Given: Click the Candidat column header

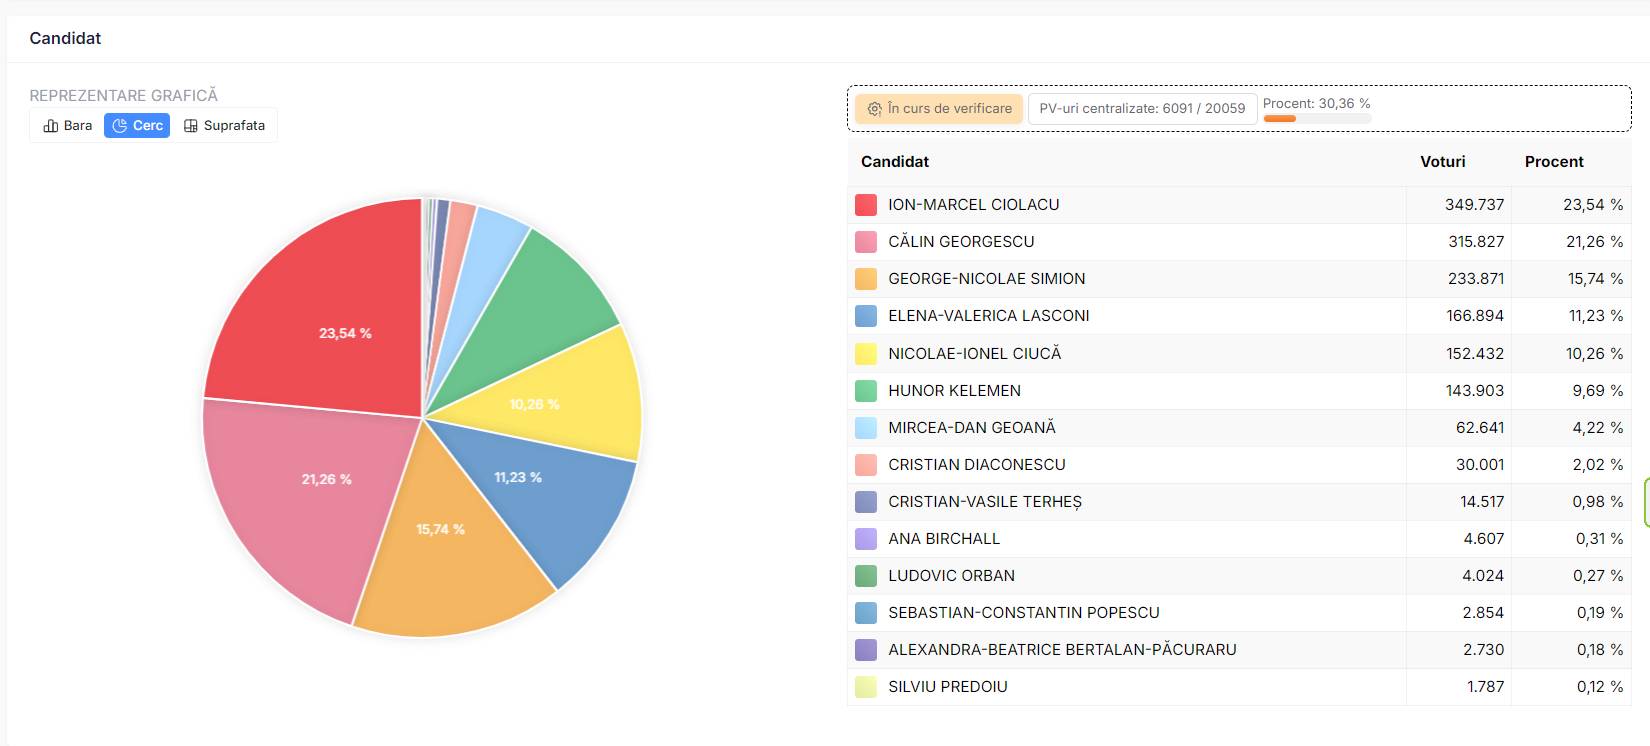Looking at the screenshot, I should point(895,162).
